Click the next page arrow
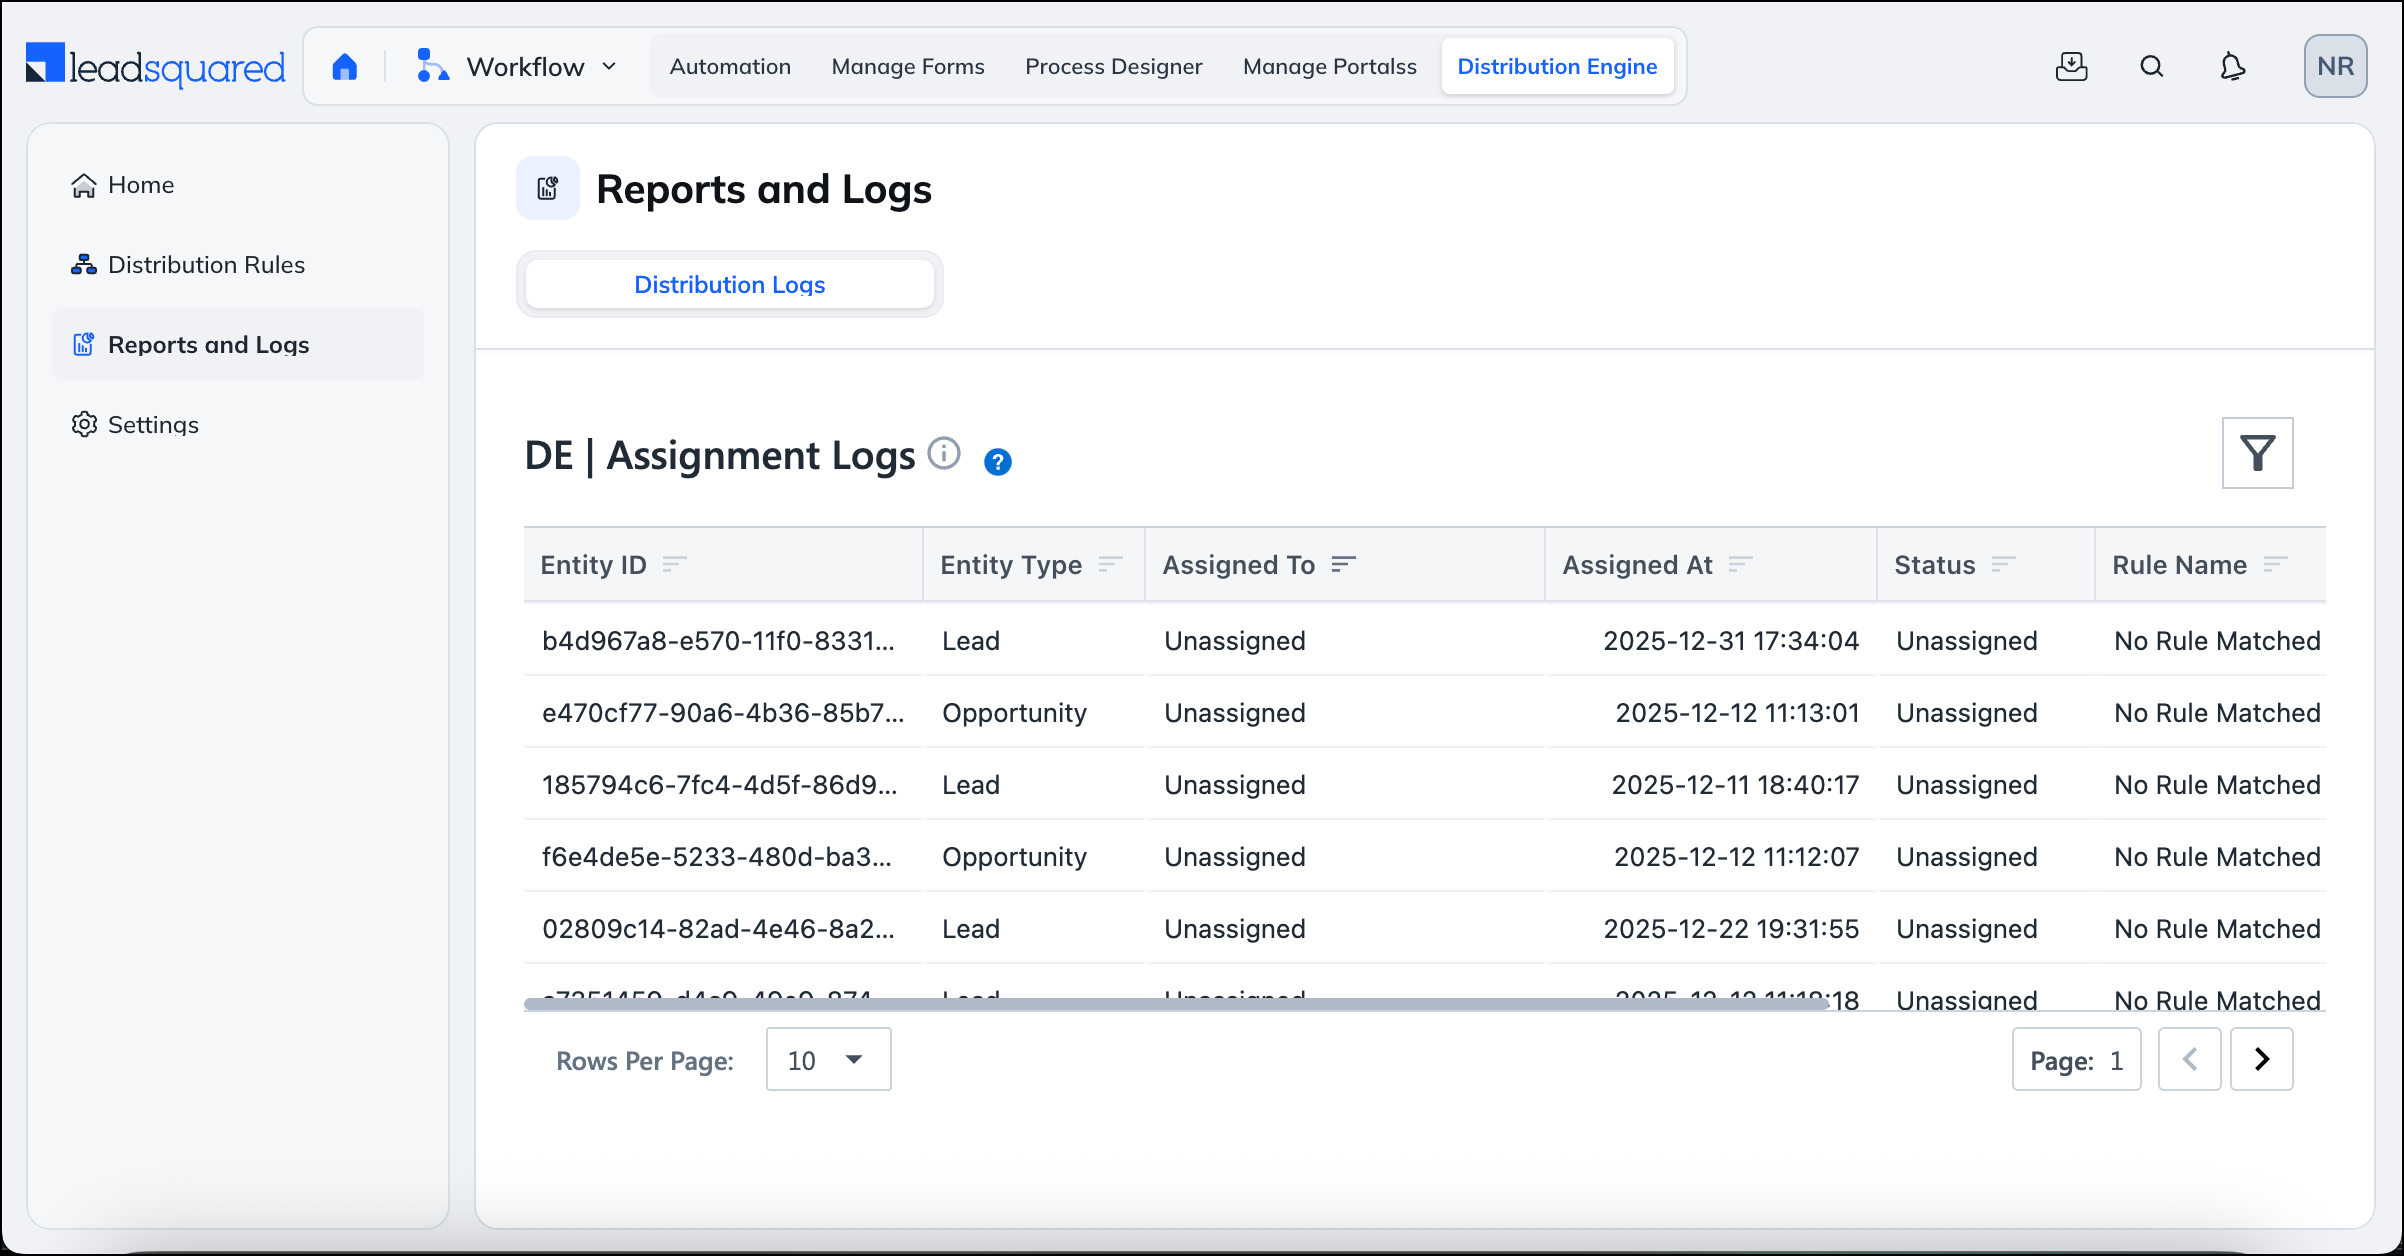This screenshot has width=2404, height=1256. pos(2261,1059)
